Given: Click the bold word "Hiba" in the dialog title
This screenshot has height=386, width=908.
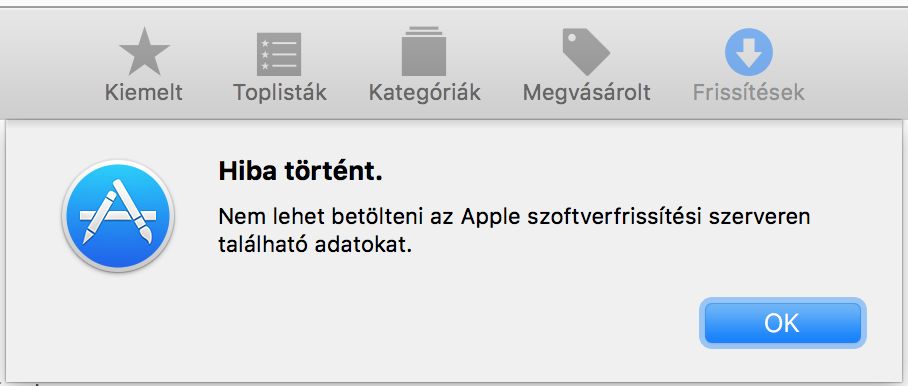Looking at the screenshot, I should [x=243, y=172].
